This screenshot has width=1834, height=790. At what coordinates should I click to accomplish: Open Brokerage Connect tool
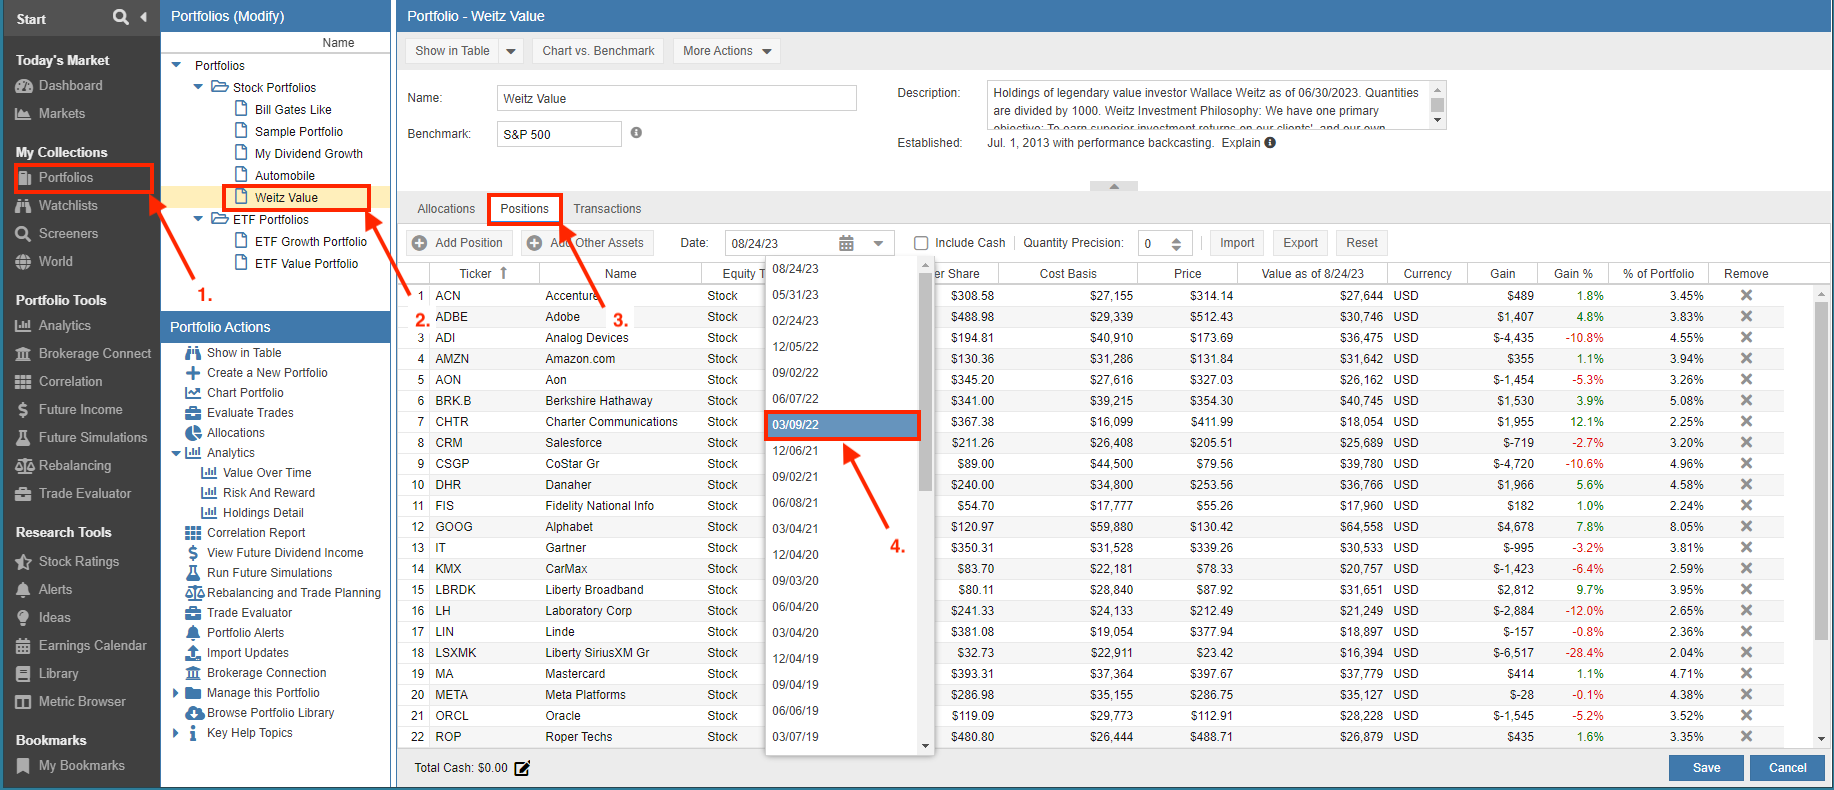95,353
